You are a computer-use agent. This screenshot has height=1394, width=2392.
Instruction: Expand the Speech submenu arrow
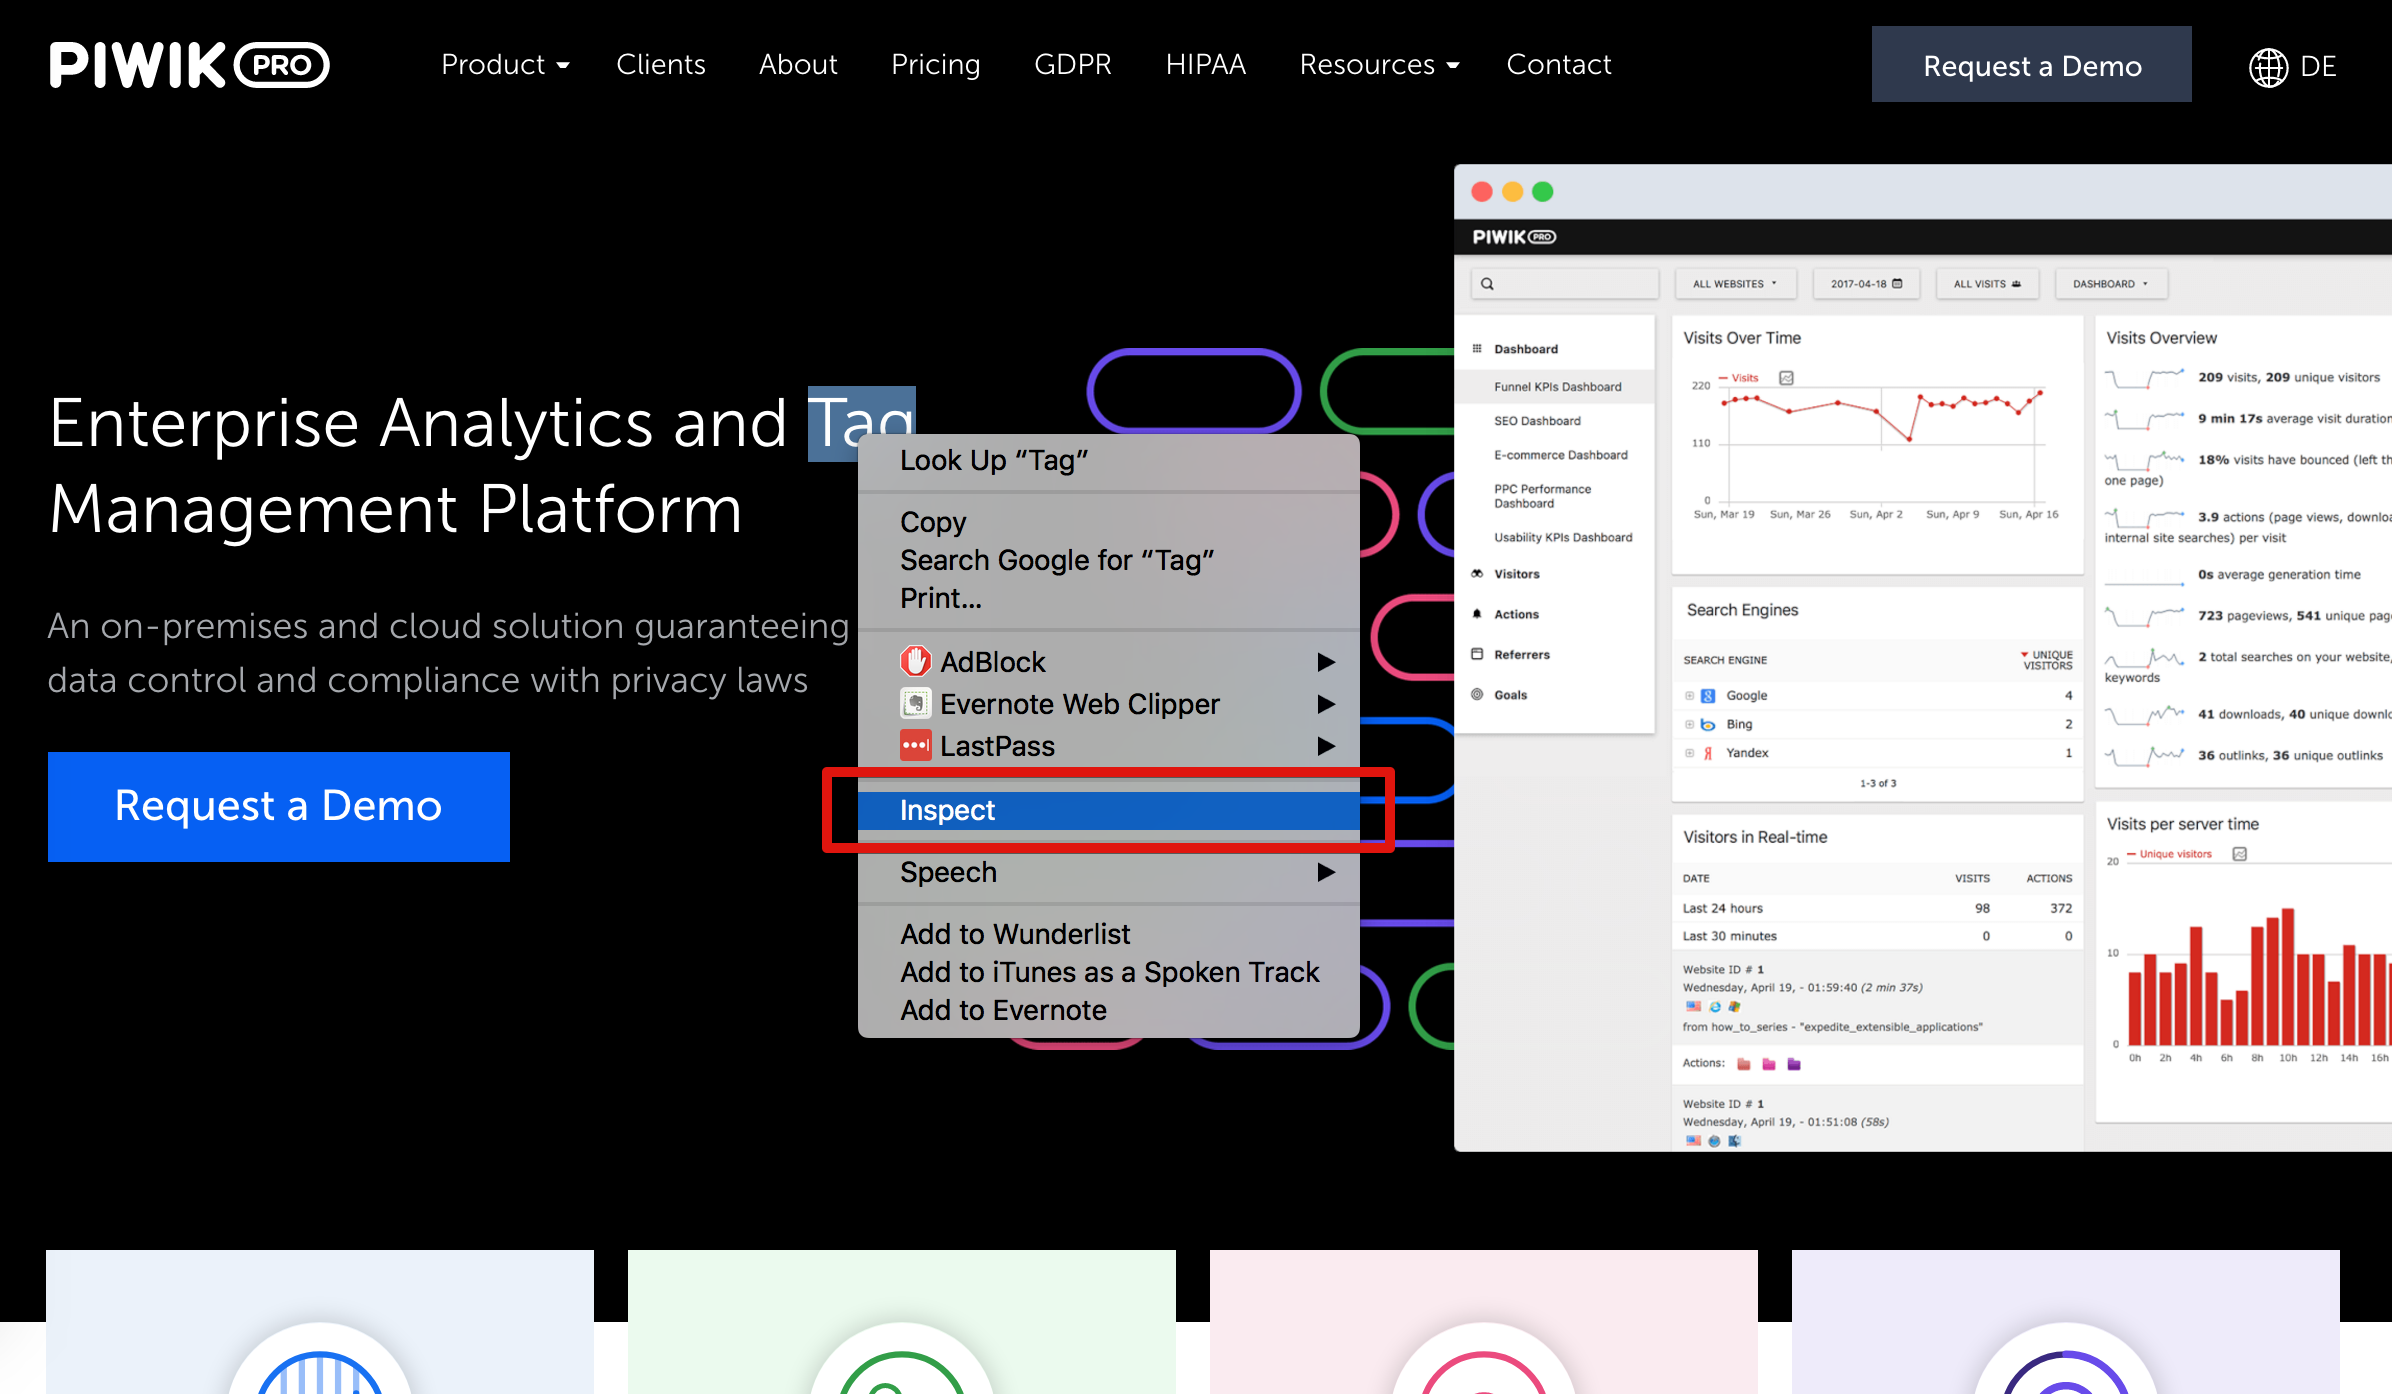(x=1326, y=872)
